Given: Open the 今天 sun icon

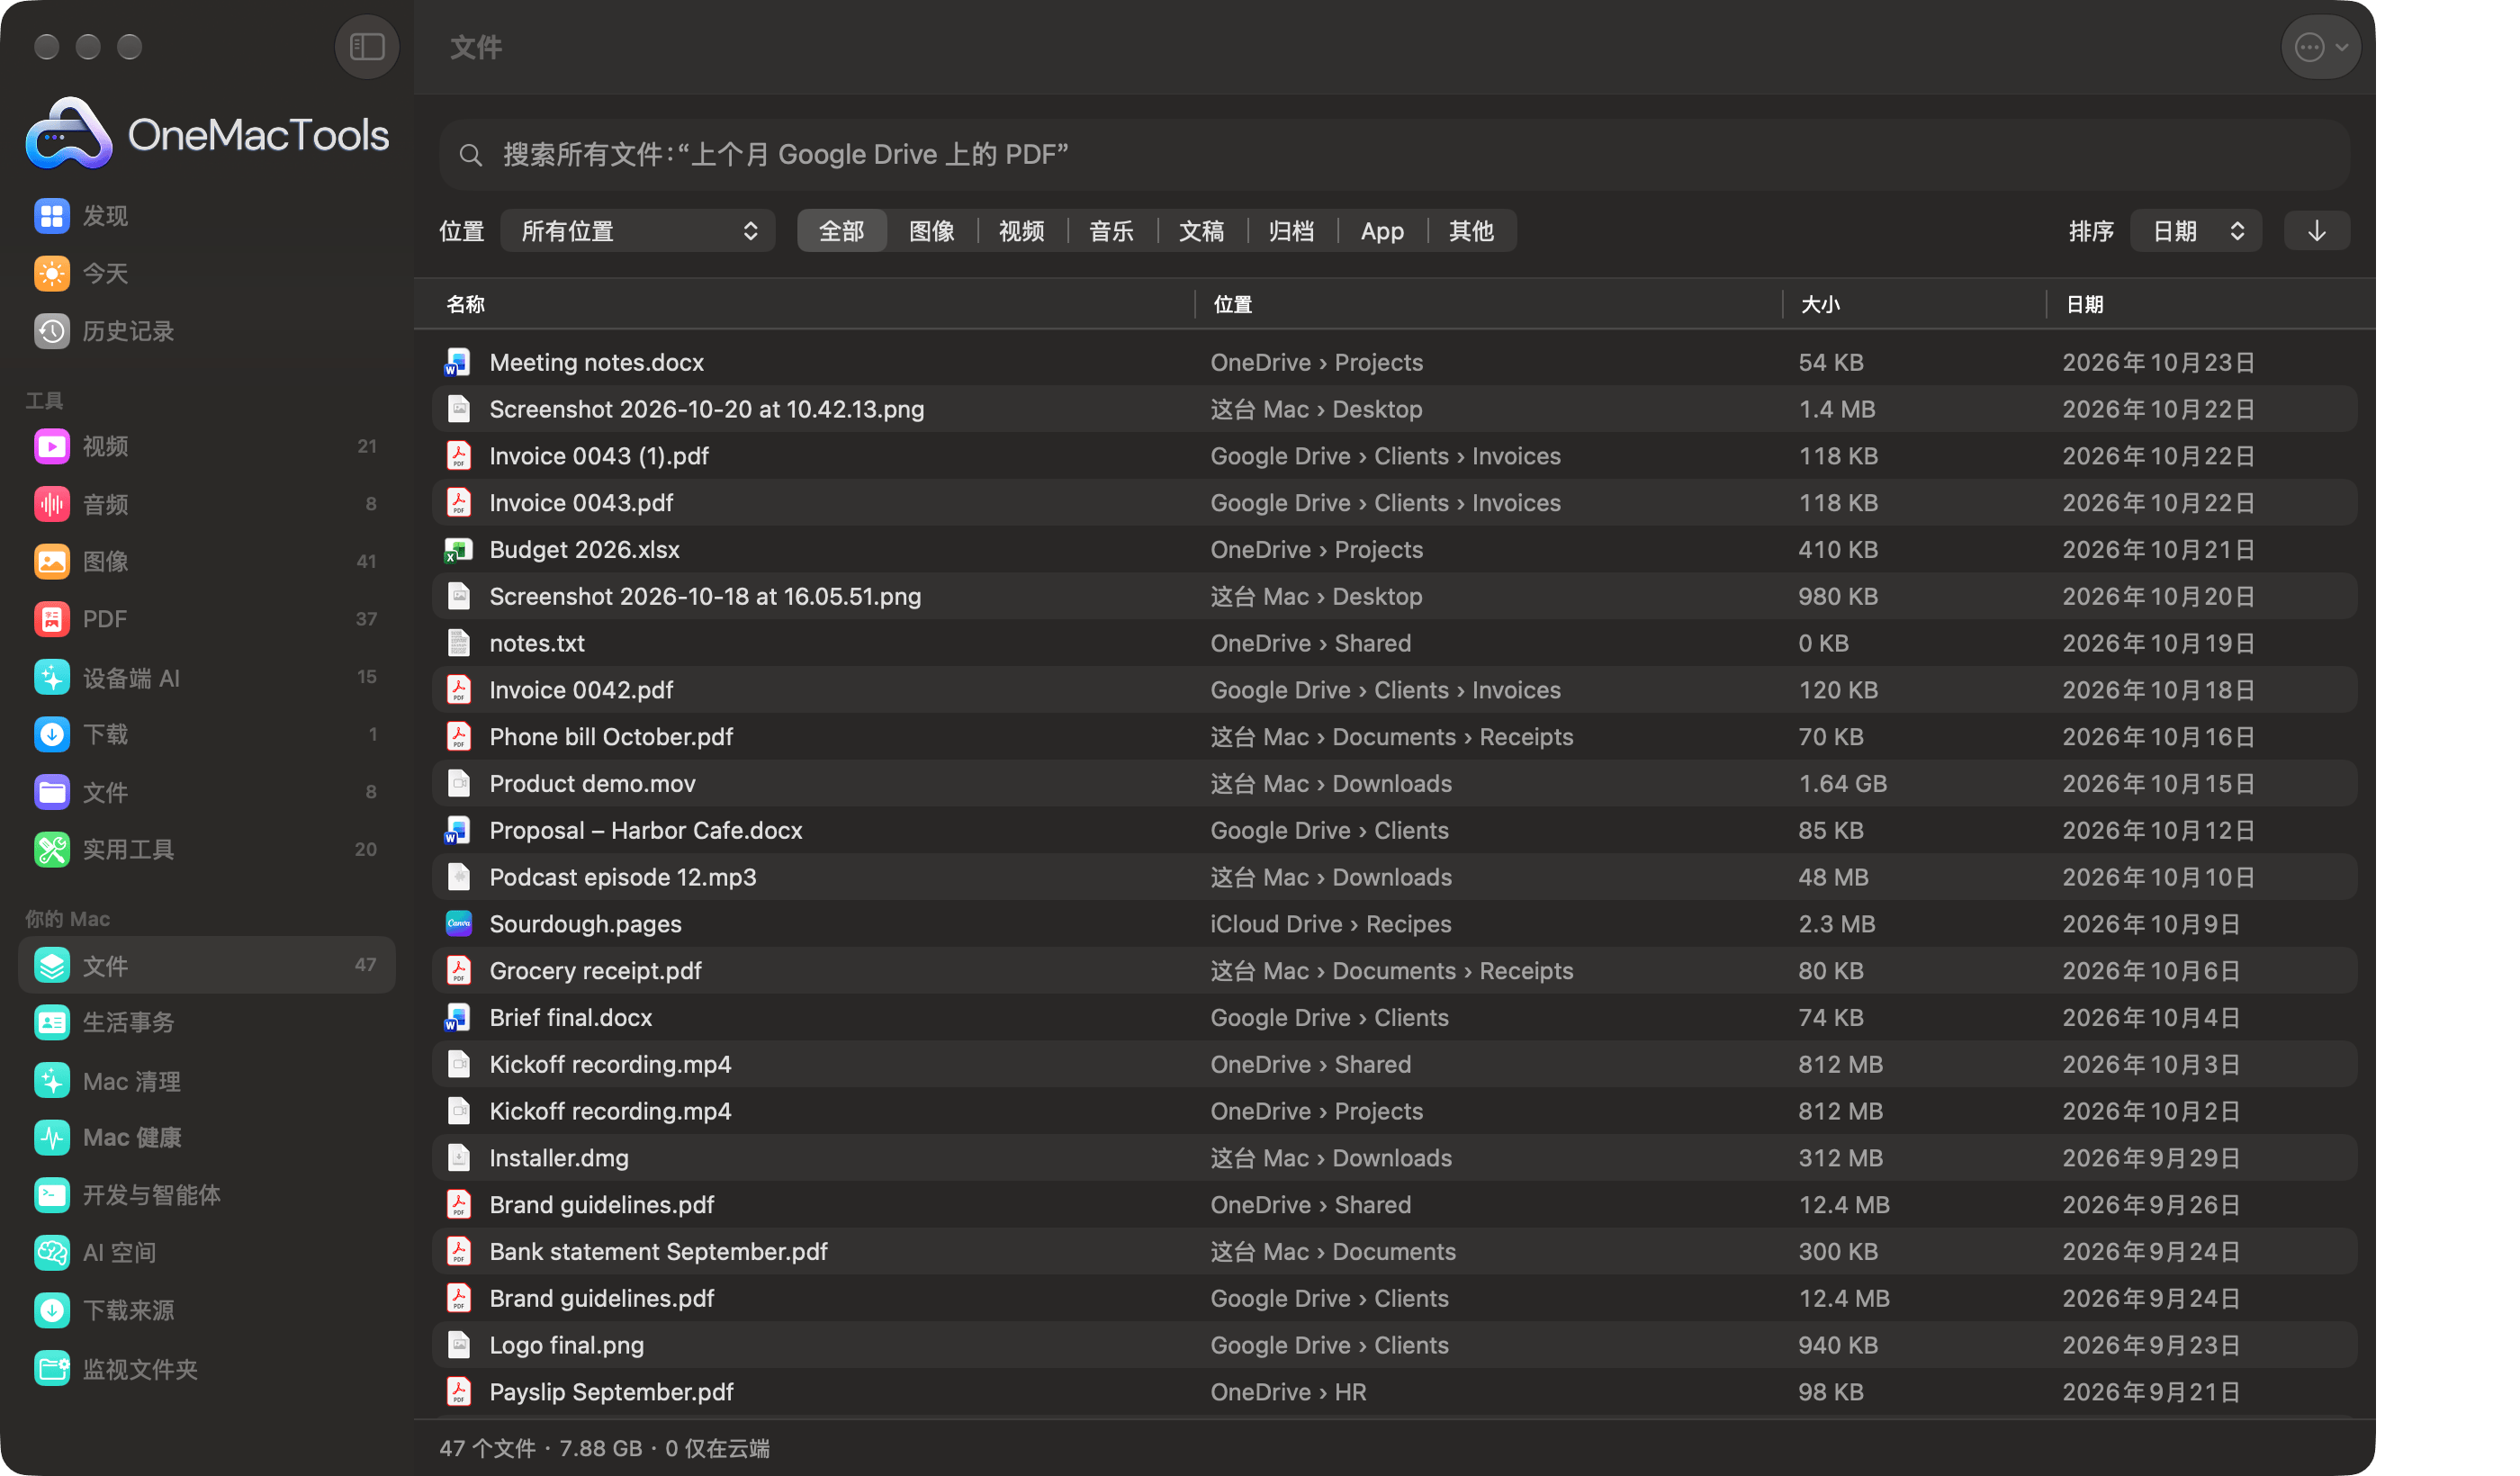Looking at the screenshot, I should 52,273.
